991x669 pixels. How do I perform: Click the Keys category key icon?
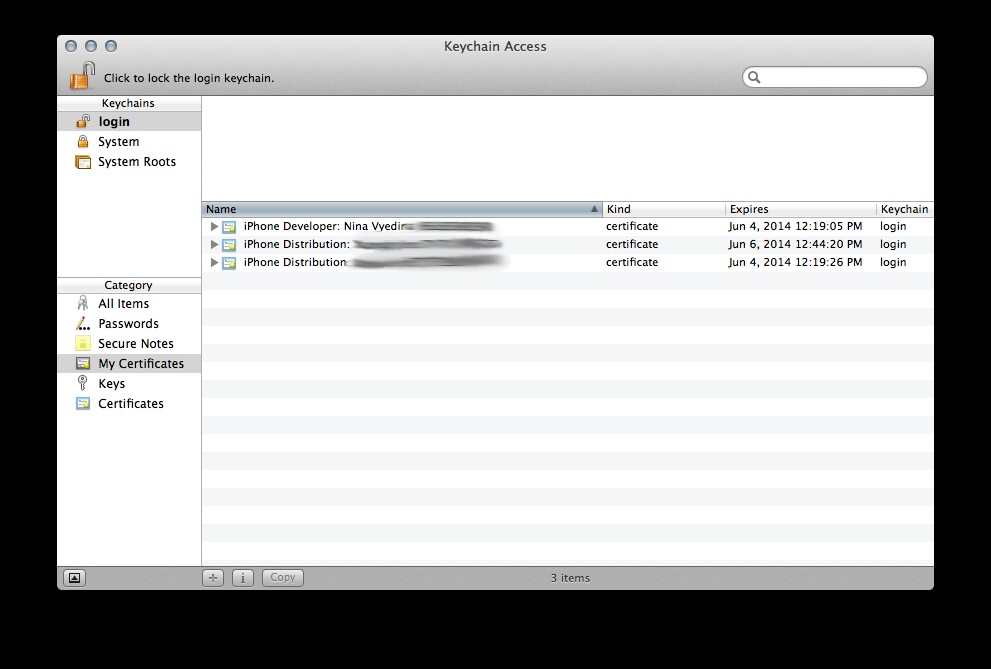click(82, 383)
